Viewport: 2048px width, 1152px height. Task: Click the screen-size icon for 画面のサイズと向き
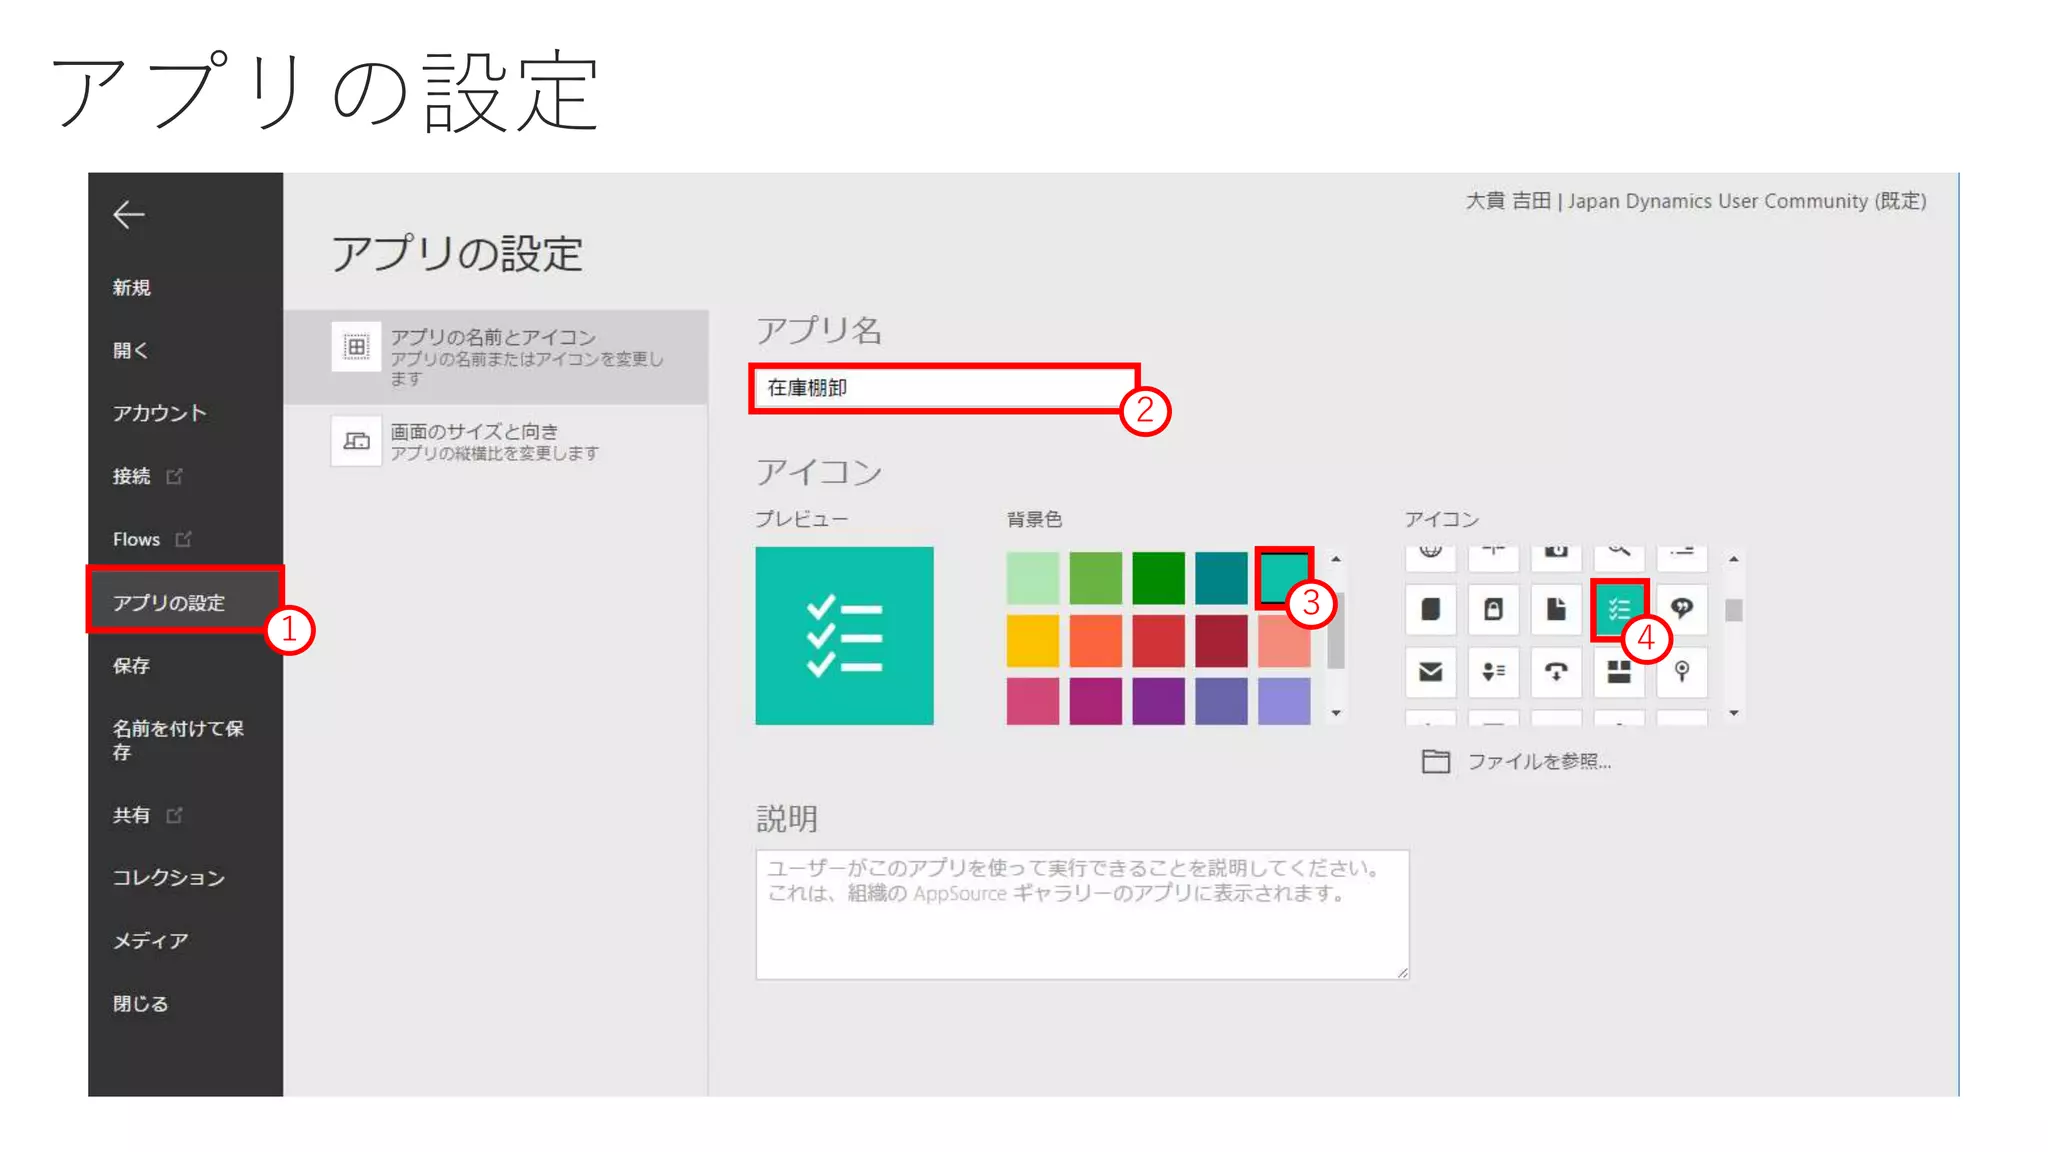(356, 441)
